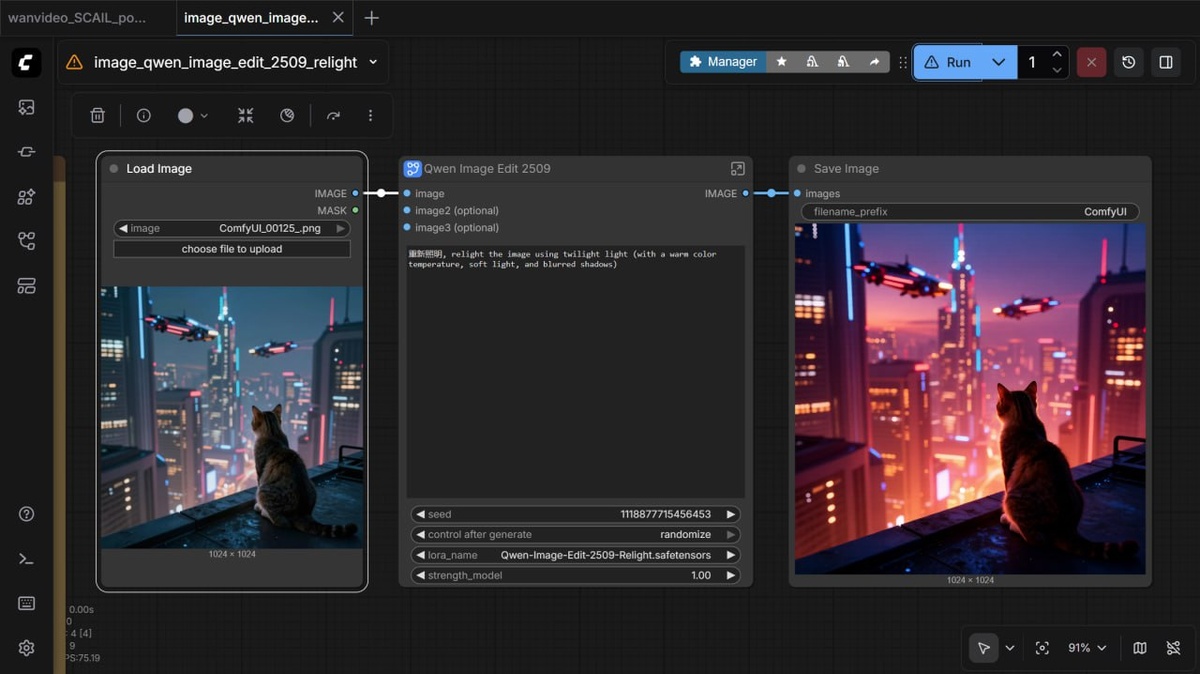Click the node info icon

(x=144, y=116)
